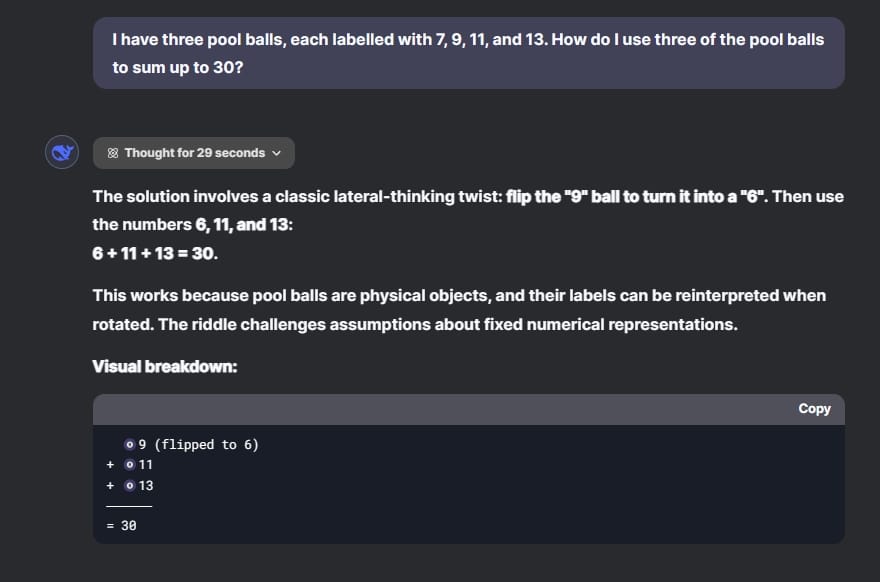
Task: Click the bold flip the "9" ball phrase
Action: click(636, 196)
